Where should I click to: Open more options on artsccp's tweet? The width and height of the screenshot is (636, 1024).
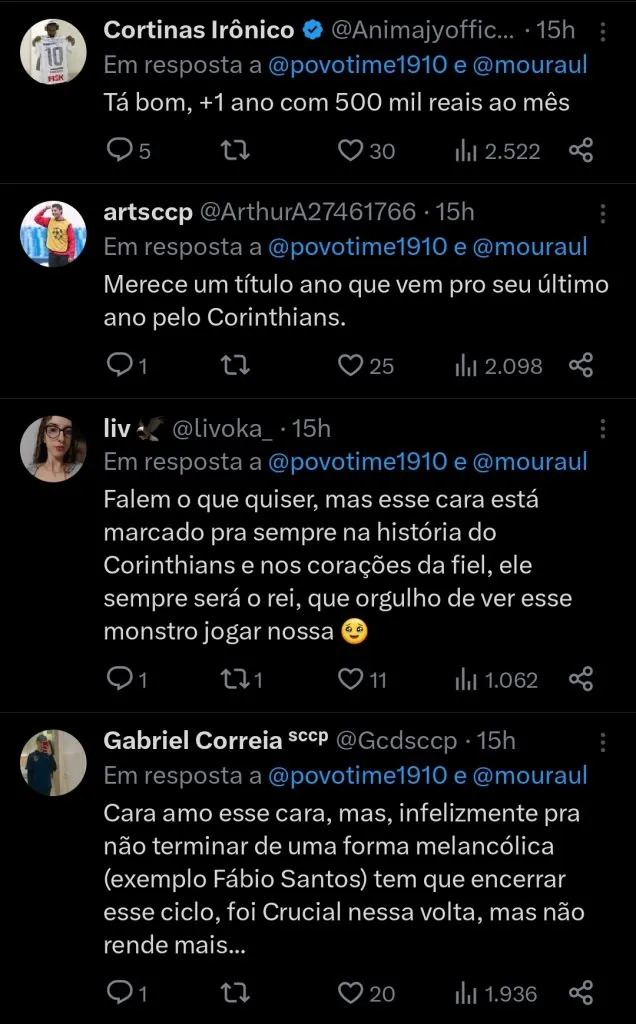[x=602, y=214]
